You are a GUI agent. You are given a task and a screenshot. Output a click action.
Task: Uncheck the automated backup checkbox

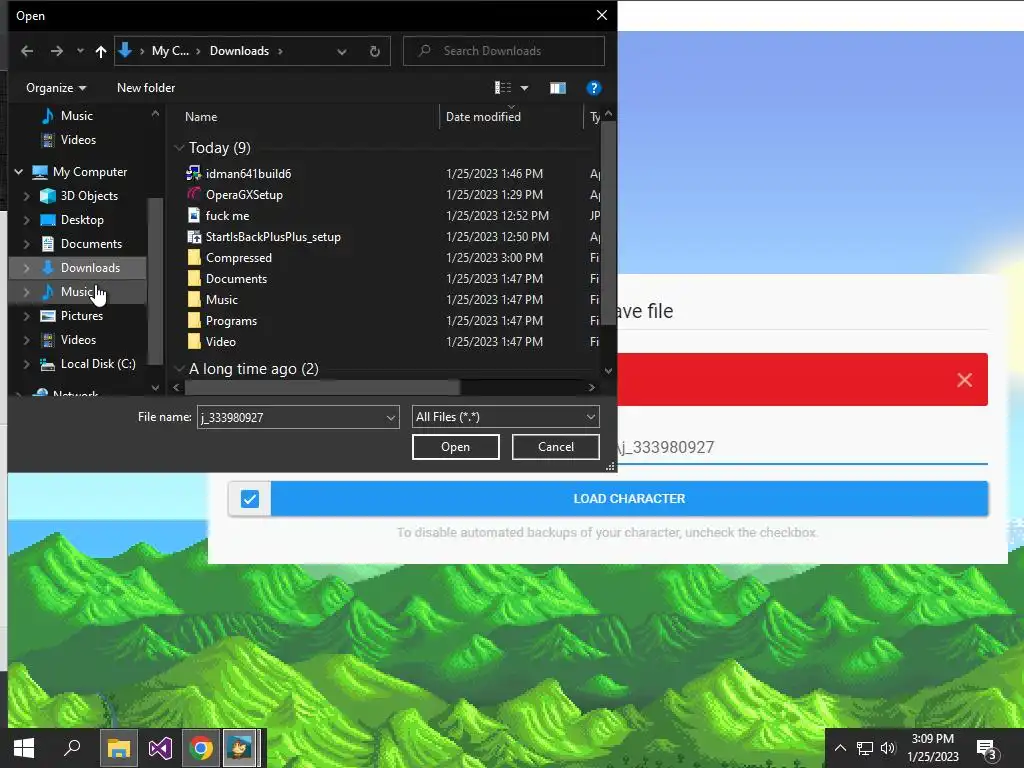point(249,499)
